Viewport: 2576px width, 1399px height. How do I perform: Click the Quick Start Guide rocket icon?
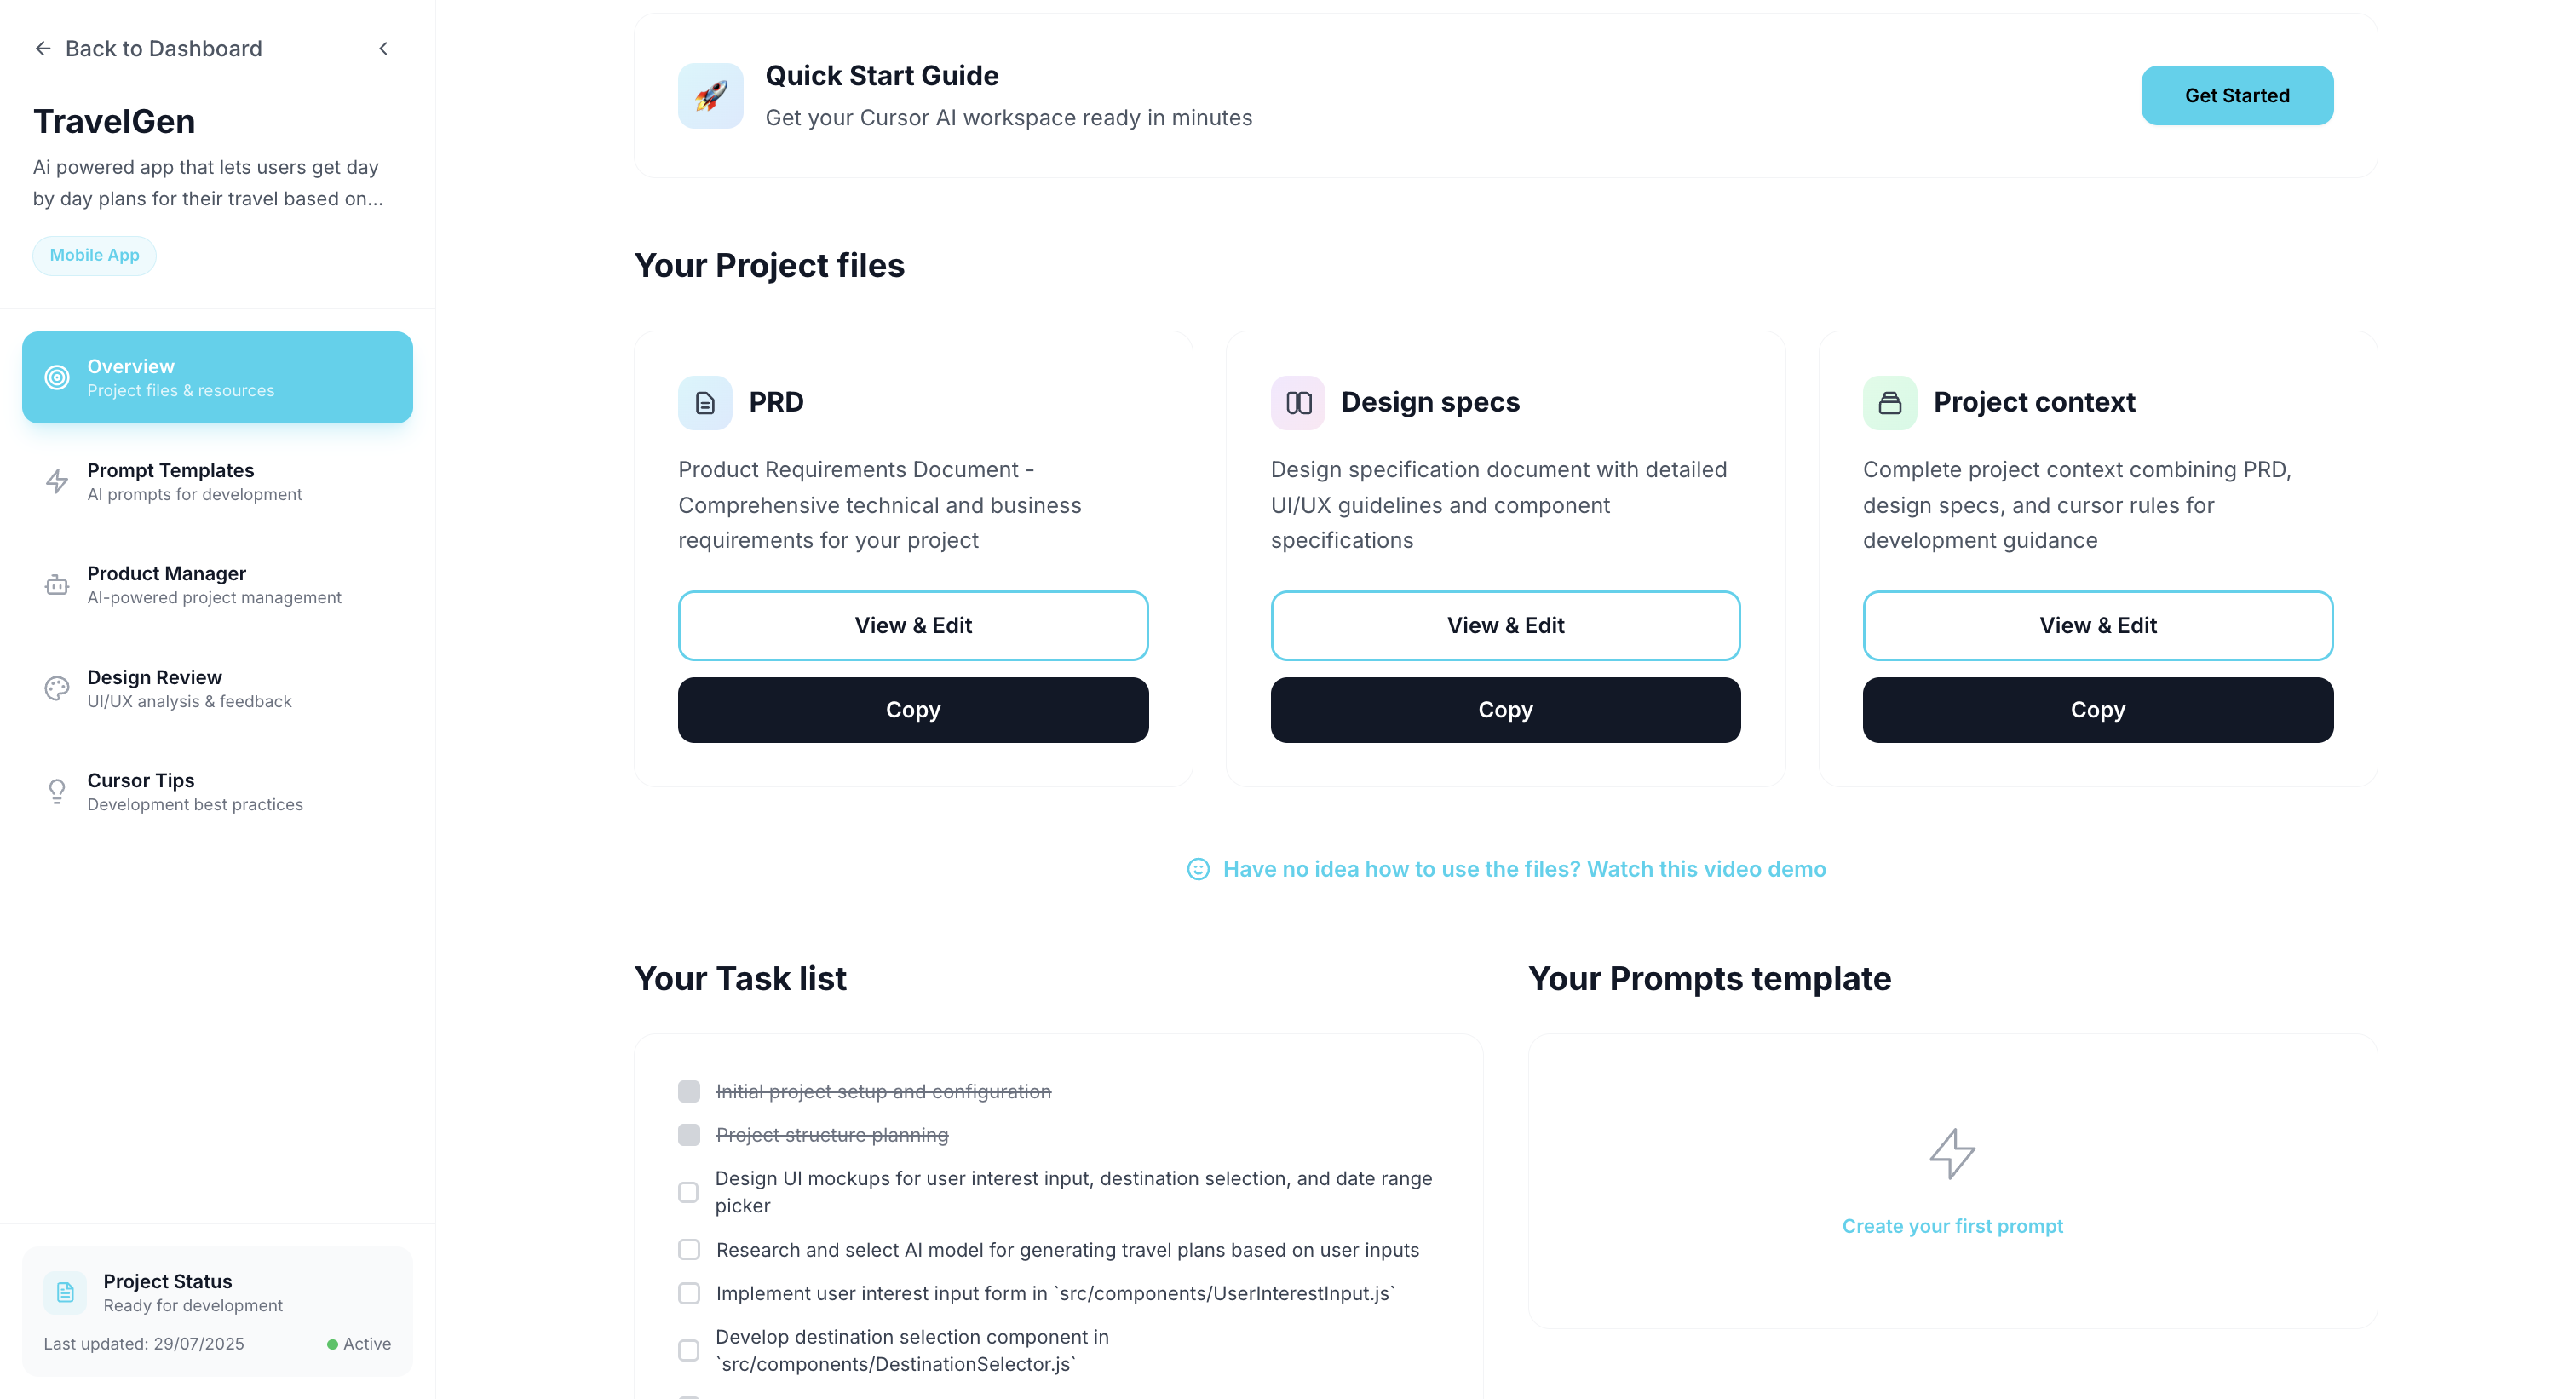coord(710,96)
